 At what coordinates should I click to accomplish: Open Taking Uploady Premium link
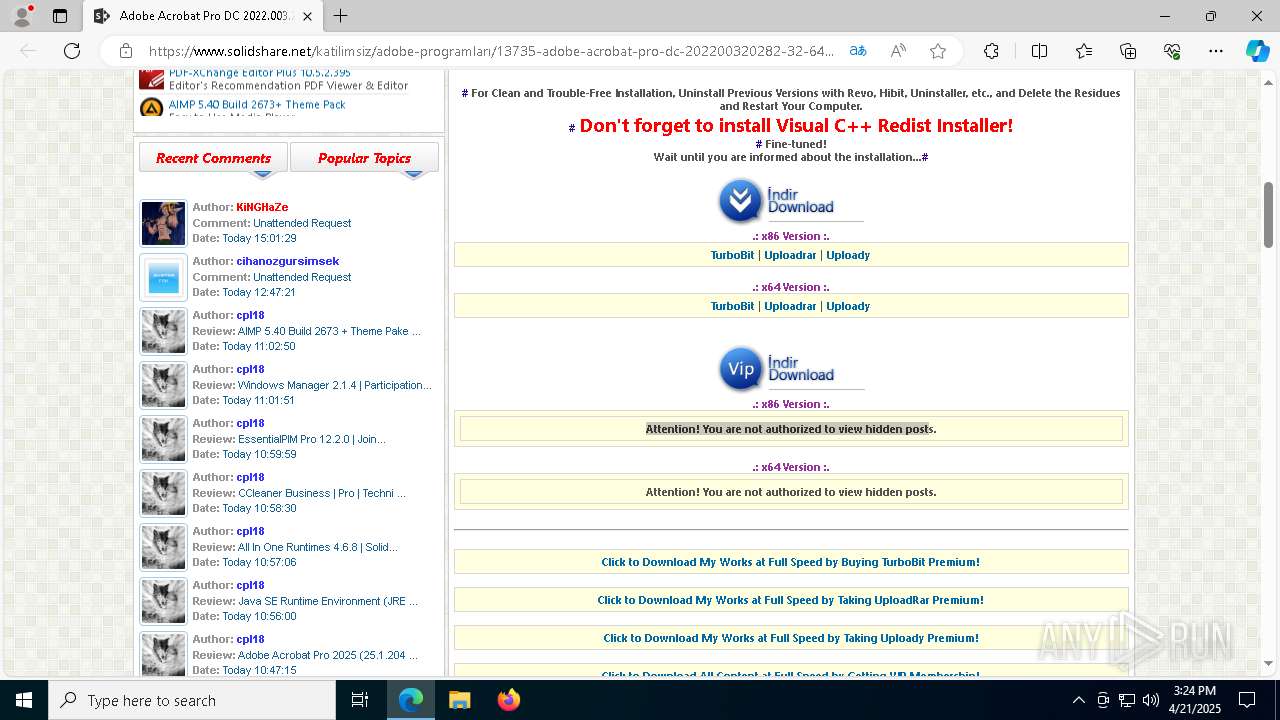coord(790,638)
